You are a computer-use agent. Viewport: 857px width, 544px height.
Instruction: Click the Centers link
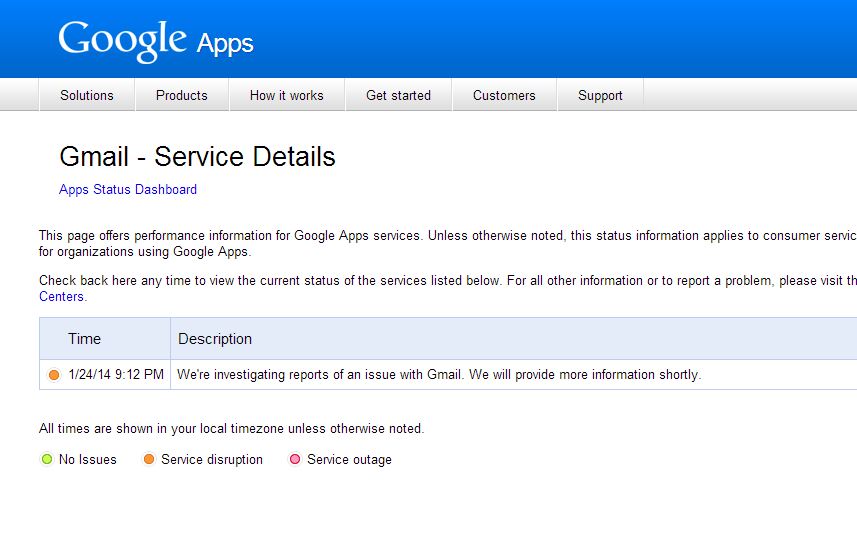coord(61,296)
